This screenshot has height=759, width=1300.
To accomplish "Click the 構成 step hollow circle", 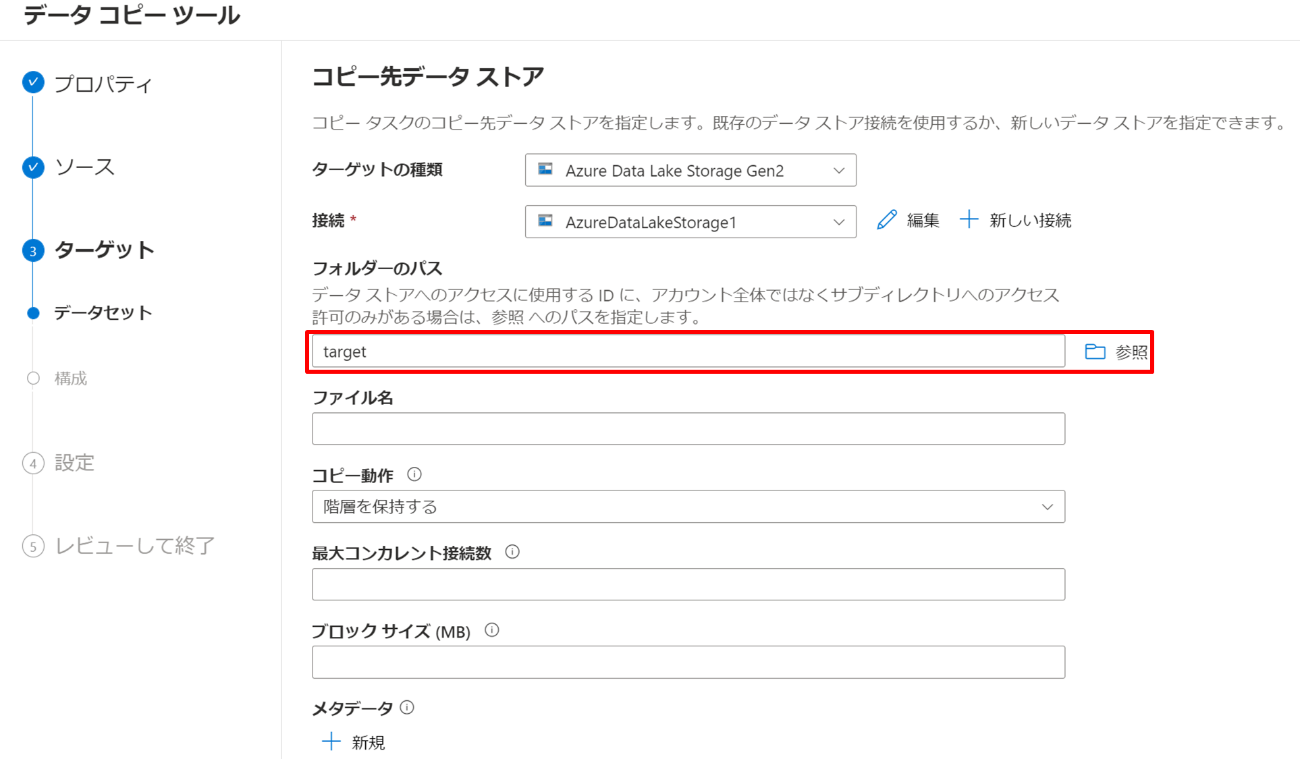I will click(x=33, y=378).
